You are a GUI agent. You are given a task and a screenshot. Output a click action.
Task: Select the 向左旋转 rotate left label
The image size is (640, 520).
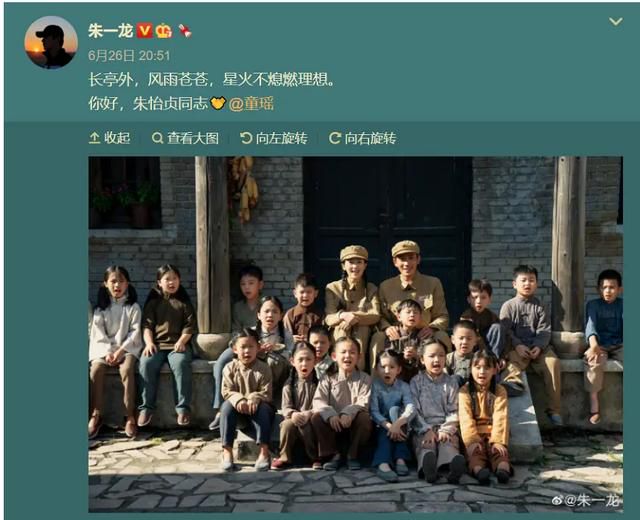click(282, 138)
